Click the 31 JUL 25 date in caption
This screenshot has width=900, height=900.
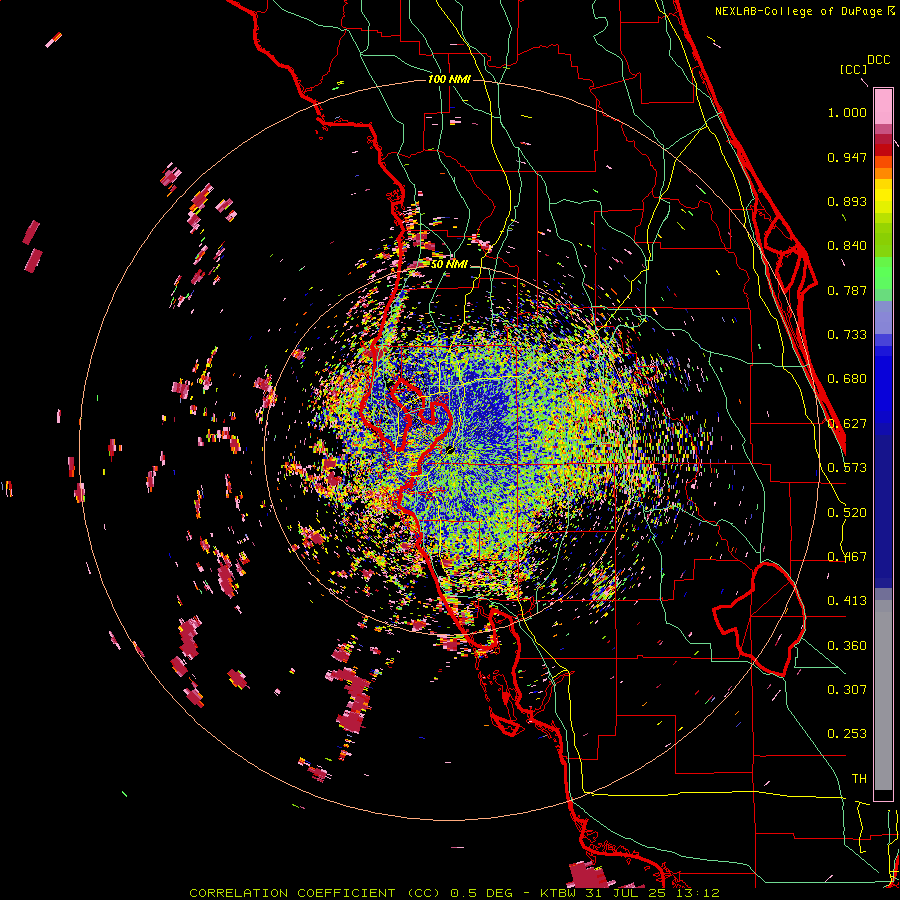tap(627, 893)
